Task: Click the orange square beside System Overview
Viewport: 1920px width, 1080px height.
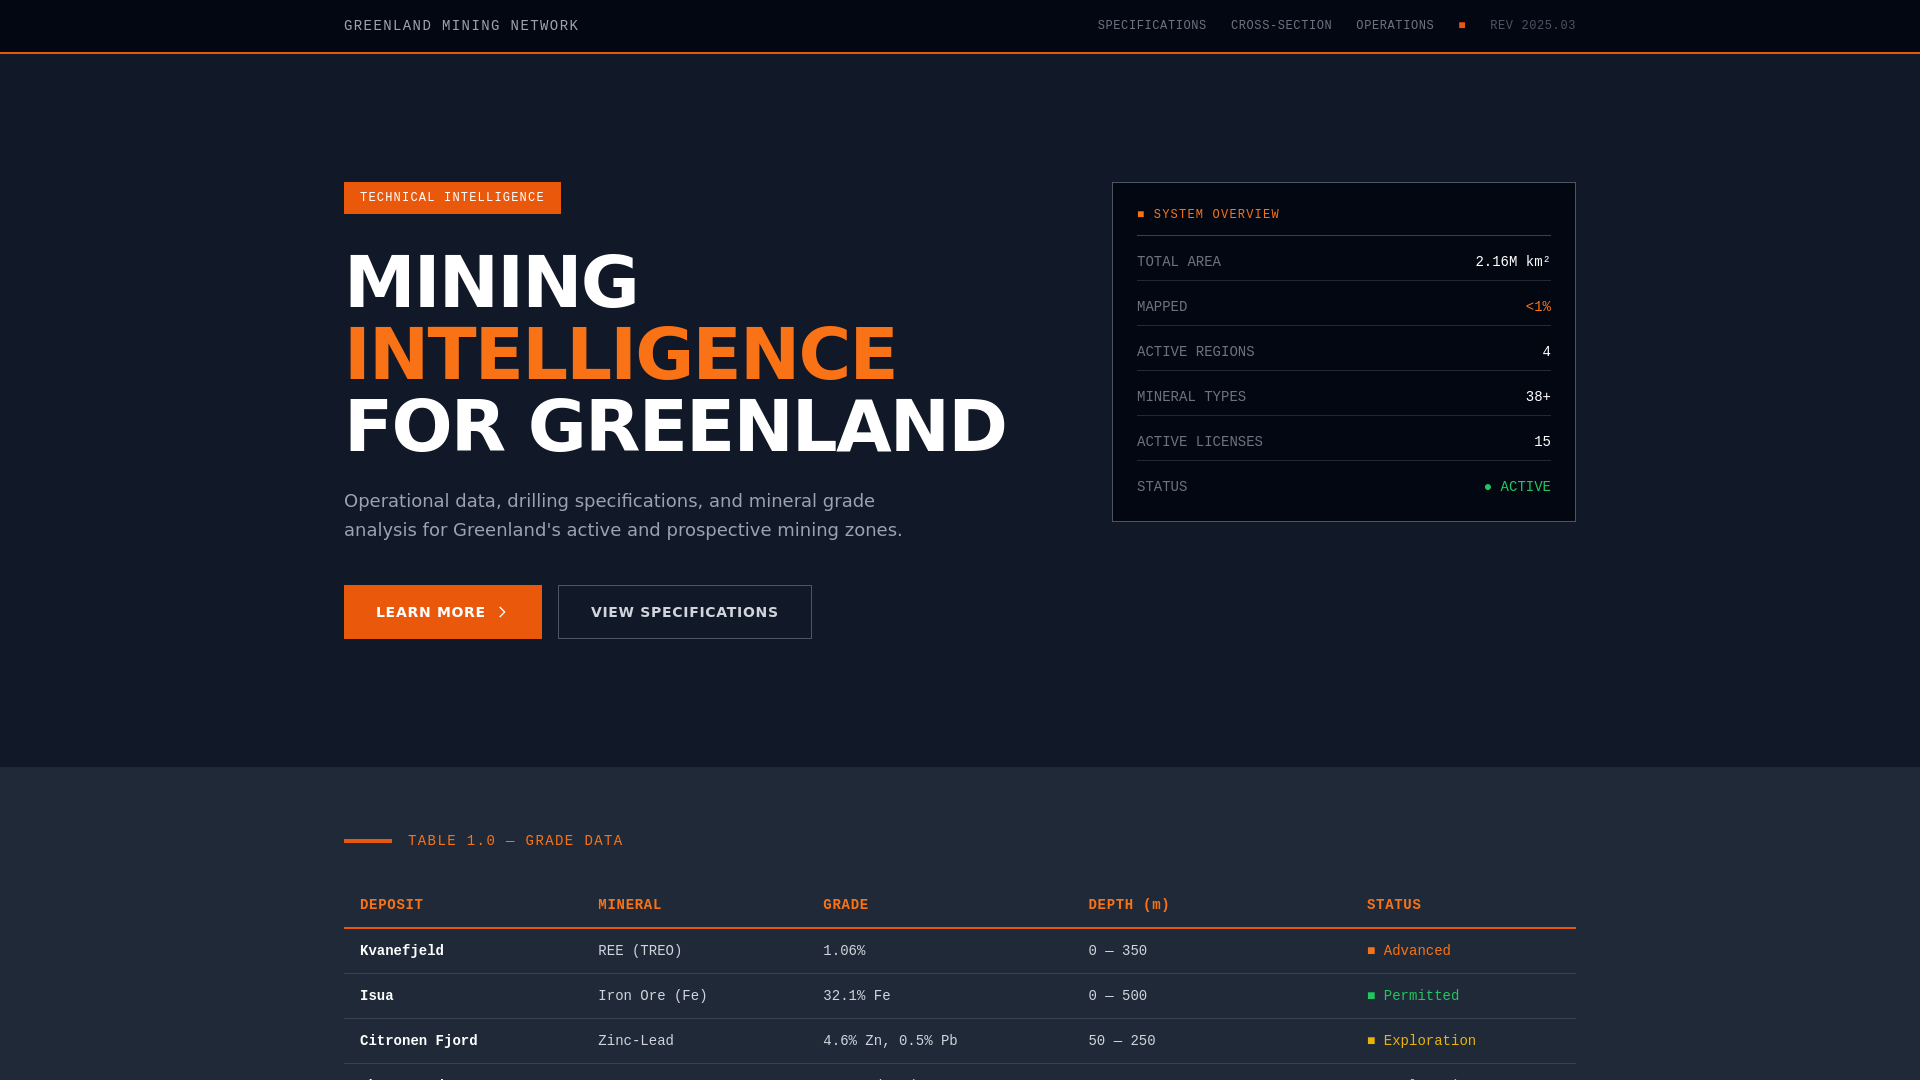Action: coord(1141,215)
